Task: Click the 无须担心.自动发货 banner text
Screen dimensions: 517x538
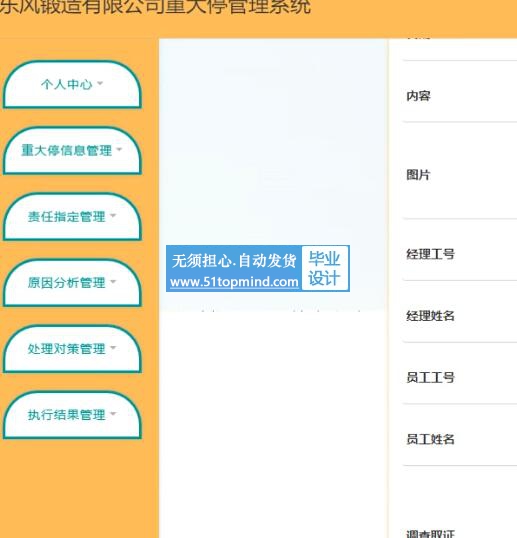Action: (234, 261)
